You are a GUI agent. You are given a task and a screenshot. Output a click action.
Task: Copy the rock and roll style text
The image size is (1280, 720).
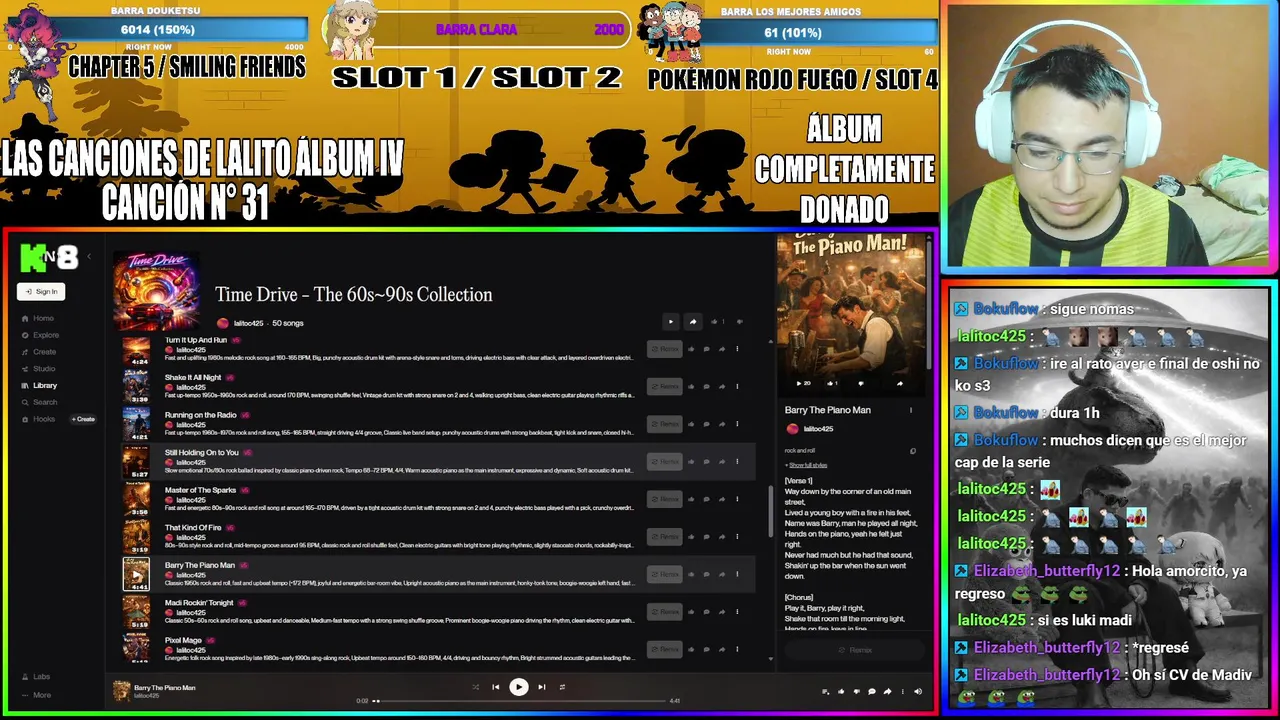[912, 451]
